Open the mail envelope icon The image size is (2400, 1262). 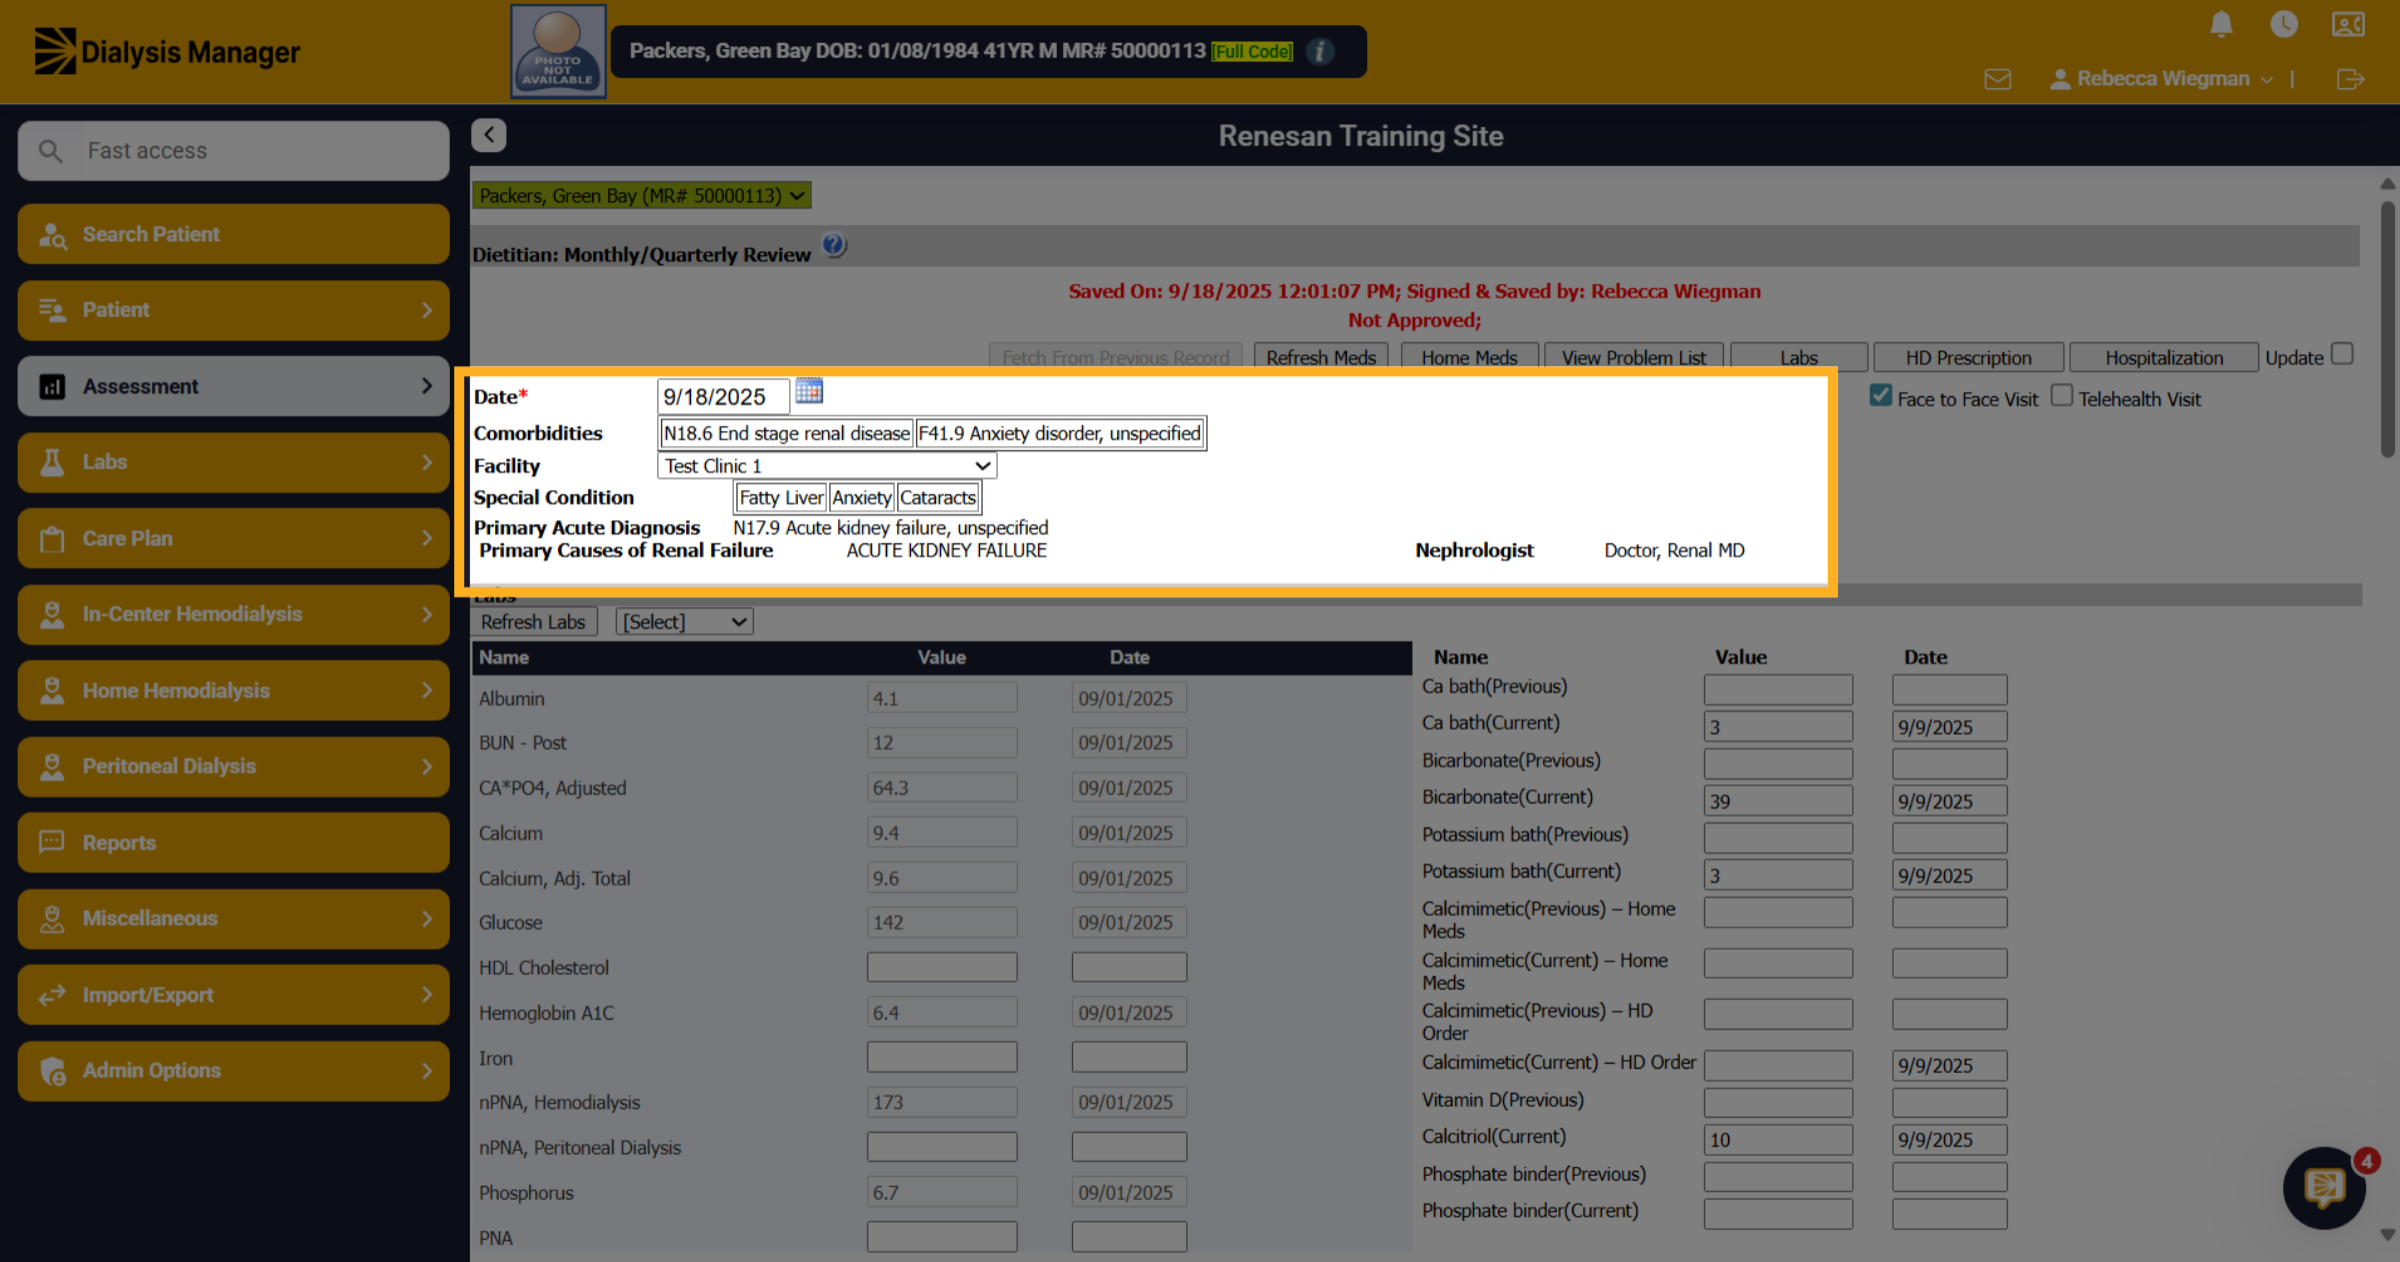[x=1997, y=79]
